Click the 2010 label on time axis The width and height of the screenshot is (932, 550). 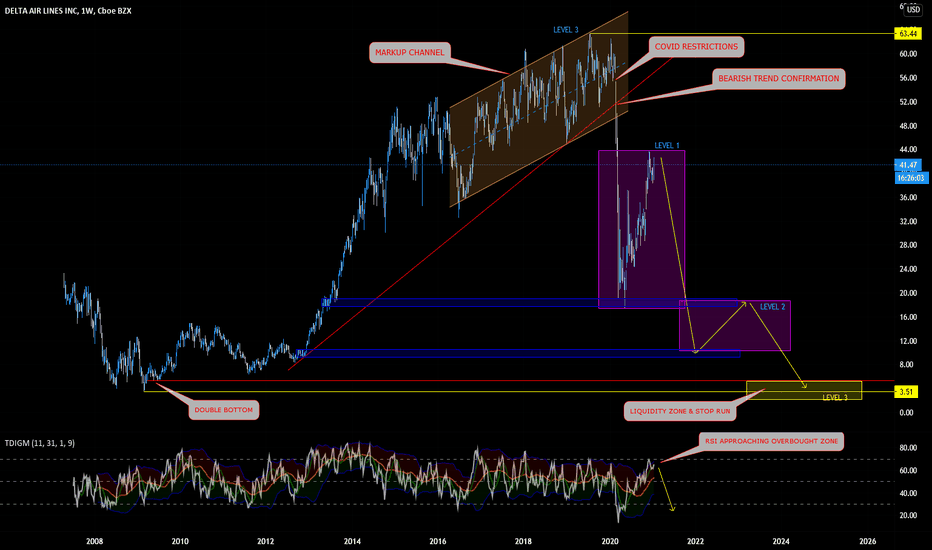(180, 541)
